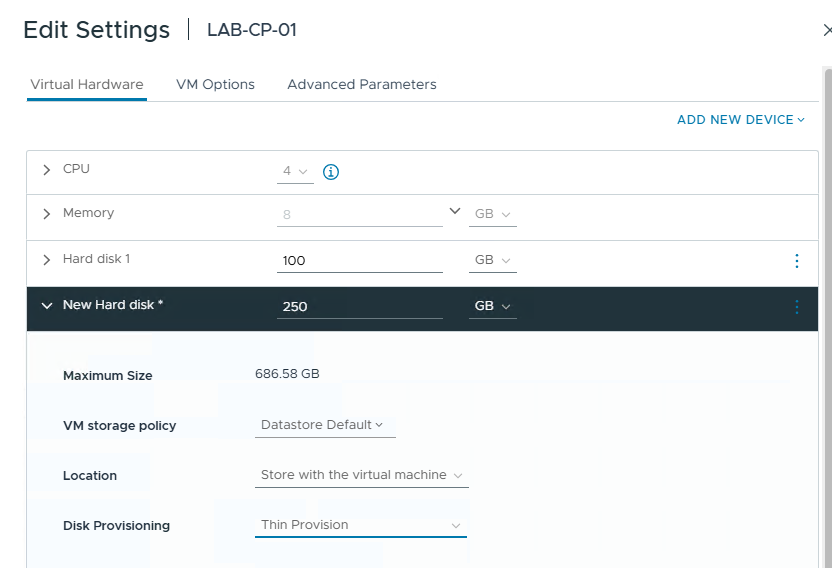Change Hard disk 1 unit dropdown
This screenshot has width=832, height=568.
point(492,260)
